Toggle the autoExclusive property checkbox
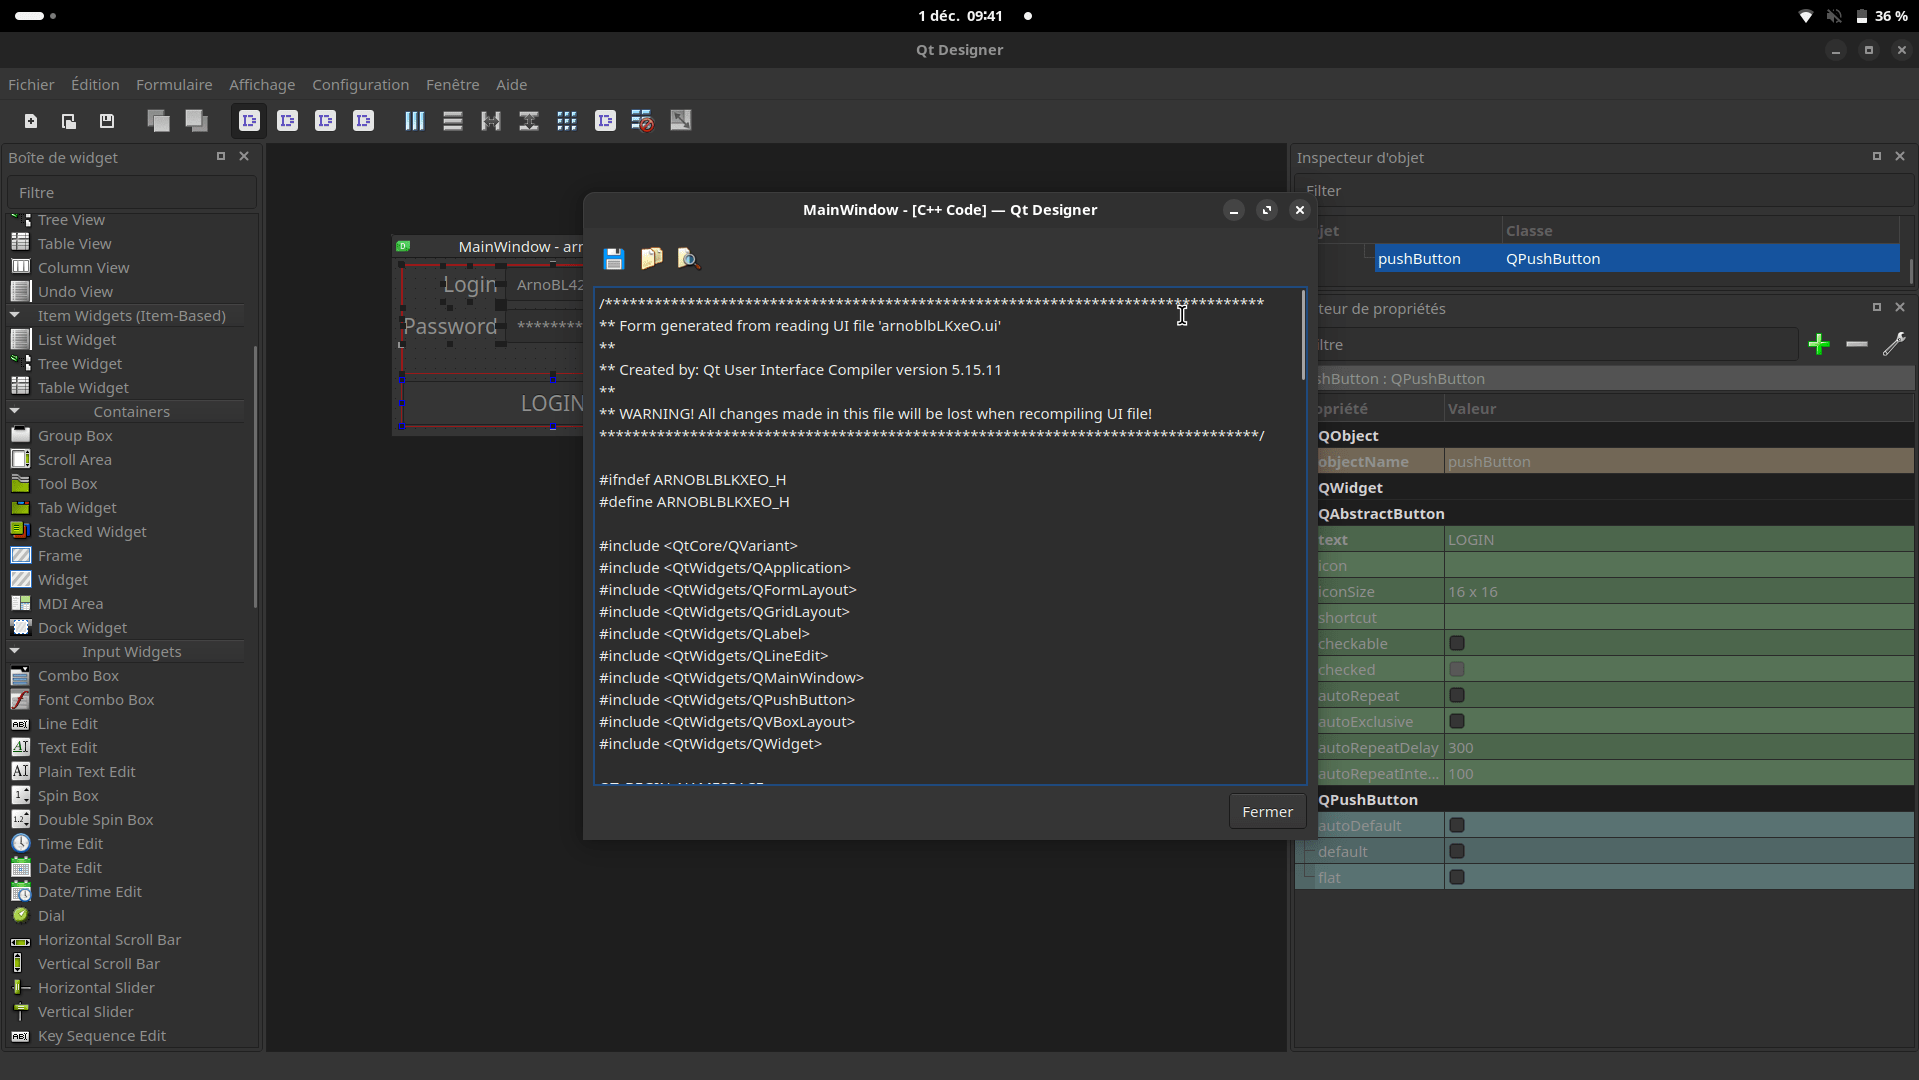 click(1457, 722)
